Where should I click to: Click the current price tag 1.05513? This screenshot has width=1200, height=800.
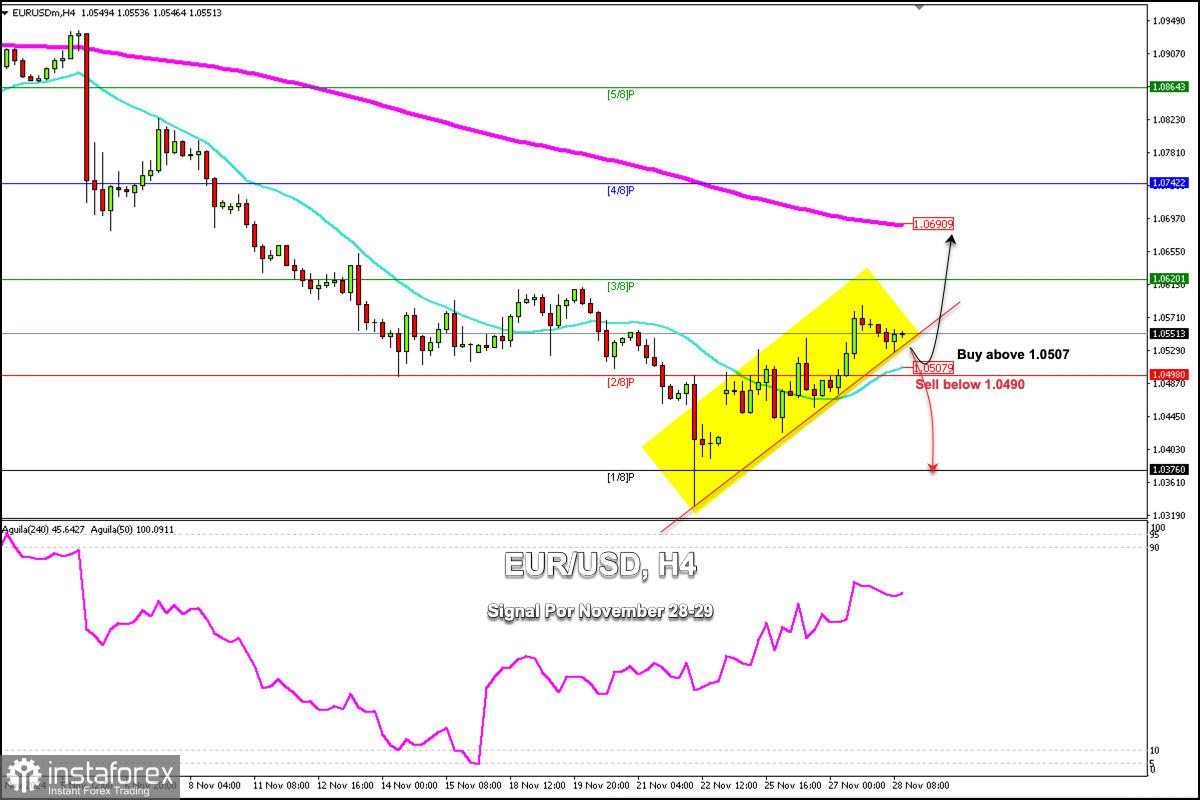pyautogui.click(x=1170, y=334)
